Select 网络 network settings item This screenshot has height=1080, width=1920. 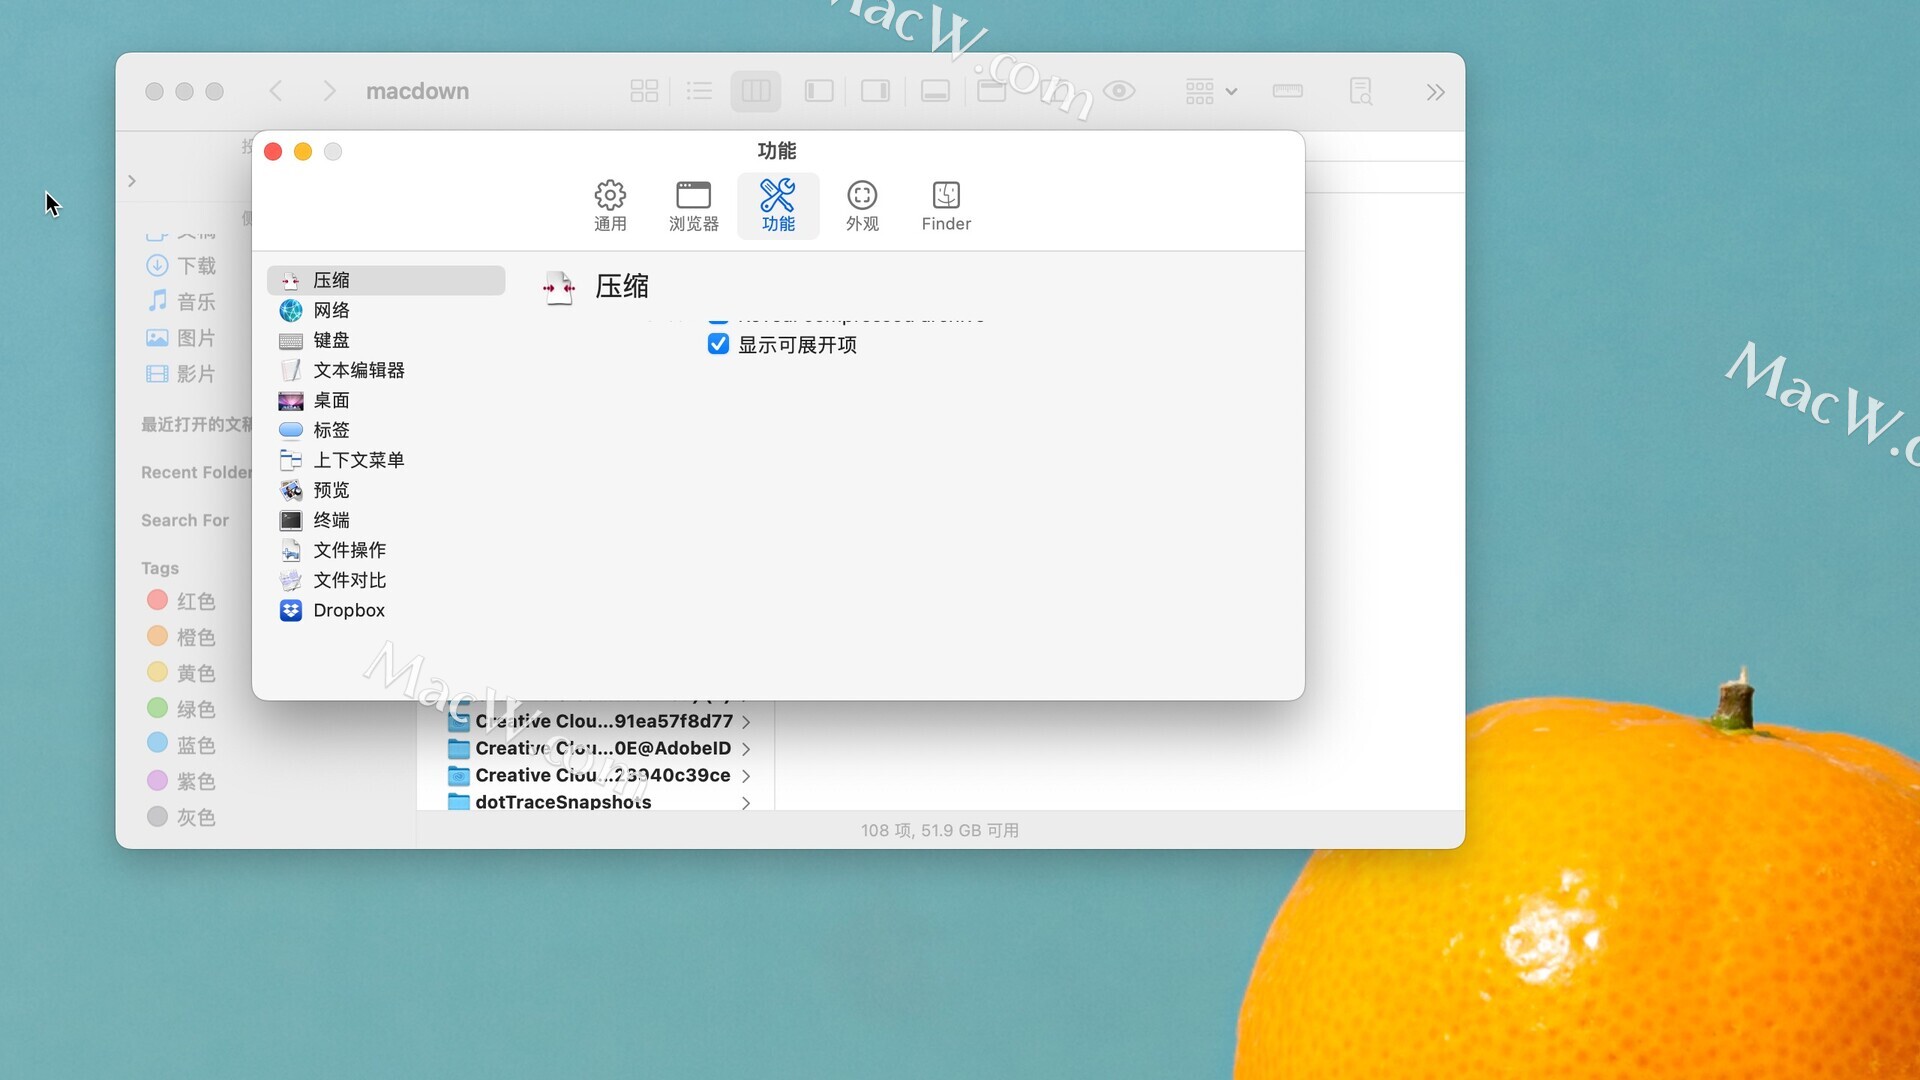pos(386,310)
